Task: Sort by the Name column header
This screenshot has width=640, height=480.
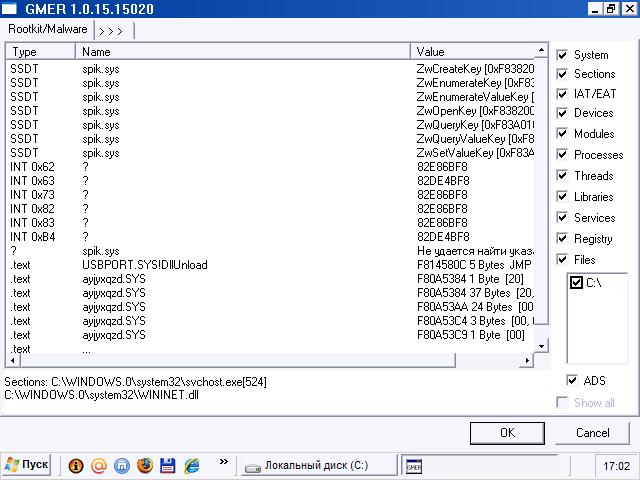Action: pyautogui.click(x=242, y=52)
